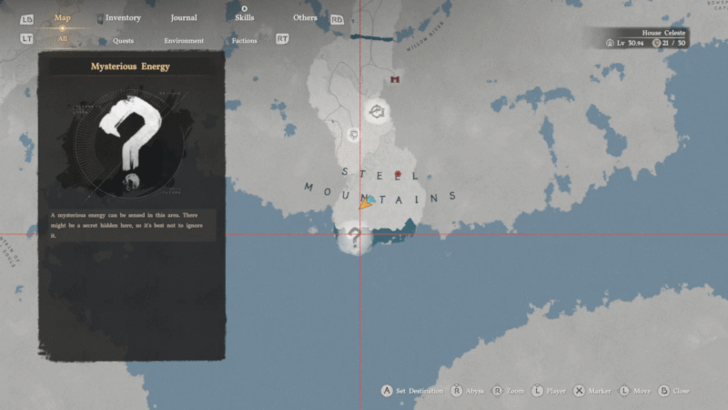Click the large circular swirl map icon
Viewport: 728px width, 410px height.
click(377, 112)
